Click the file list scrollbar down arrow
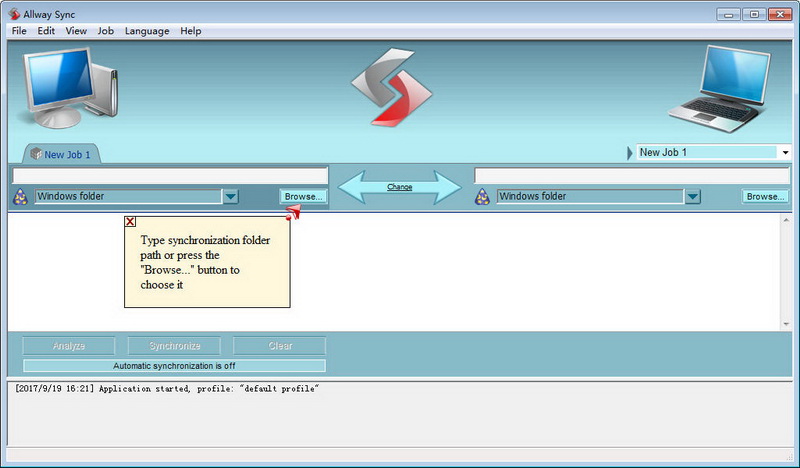Viewport: 800px width, 468px height. pos(786,324)
